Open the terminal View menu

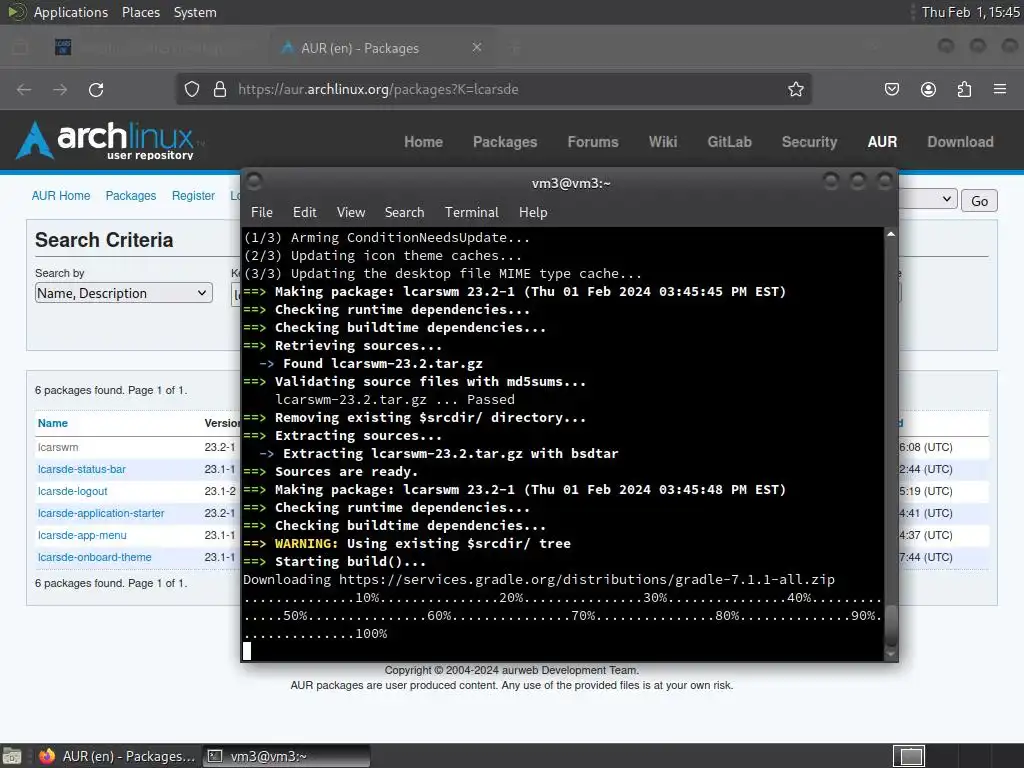tap(351, 212)
